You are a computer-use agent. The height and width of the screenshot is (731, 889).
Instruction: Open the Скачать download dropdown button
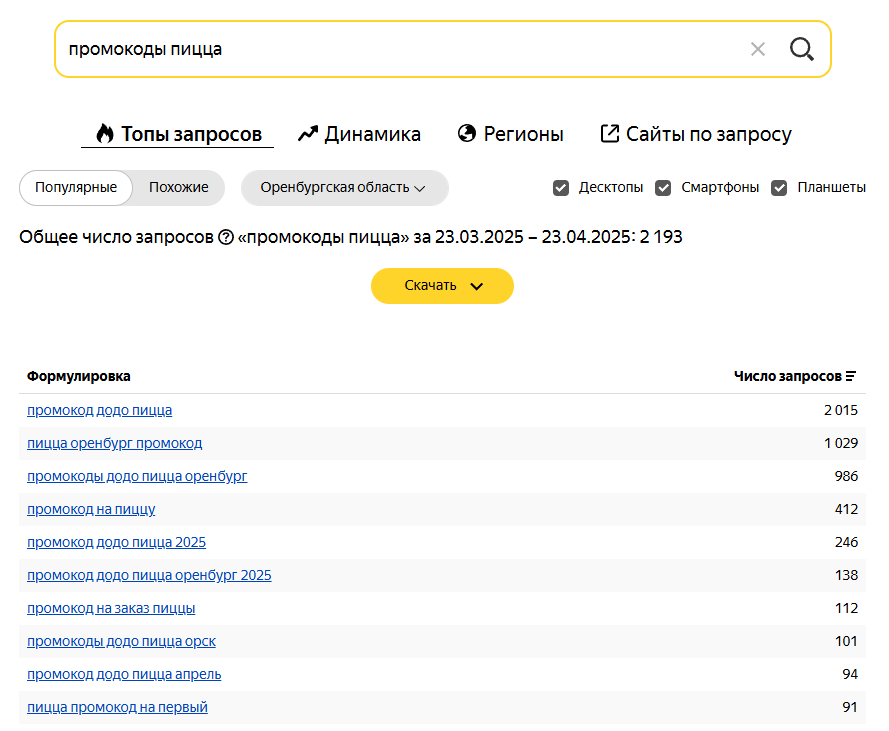click(x=442, y=286)
